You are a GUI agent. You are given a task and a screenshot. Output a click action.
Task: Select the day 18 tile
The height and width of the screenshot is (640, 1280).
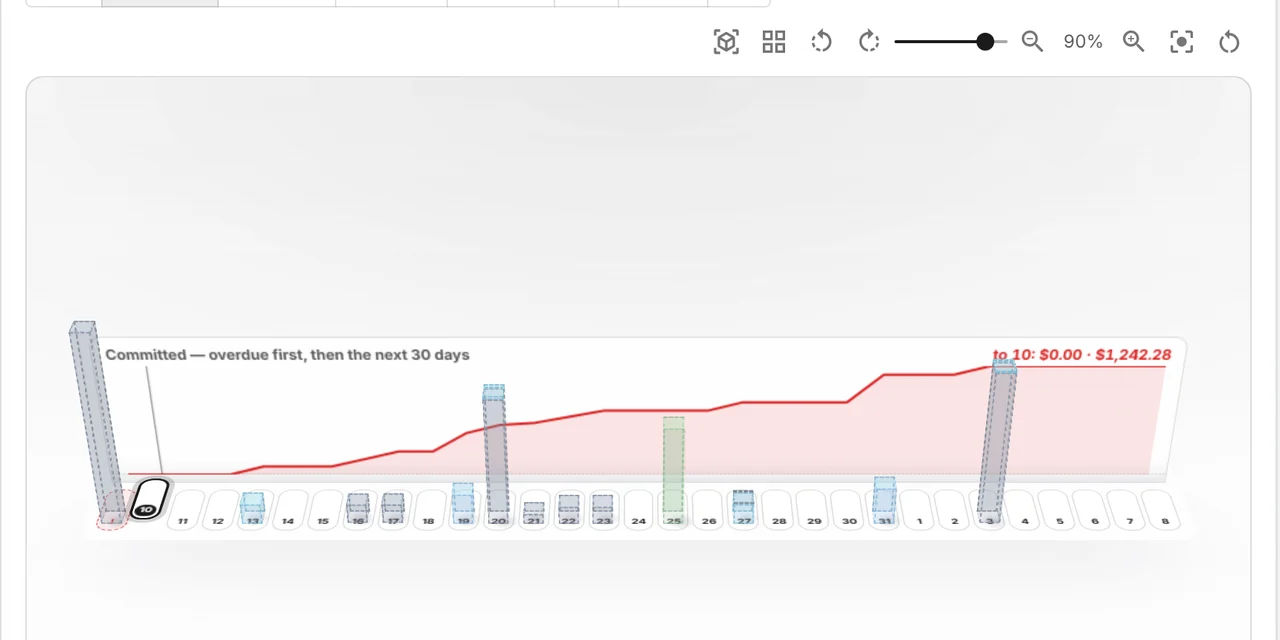click(429, 510)
